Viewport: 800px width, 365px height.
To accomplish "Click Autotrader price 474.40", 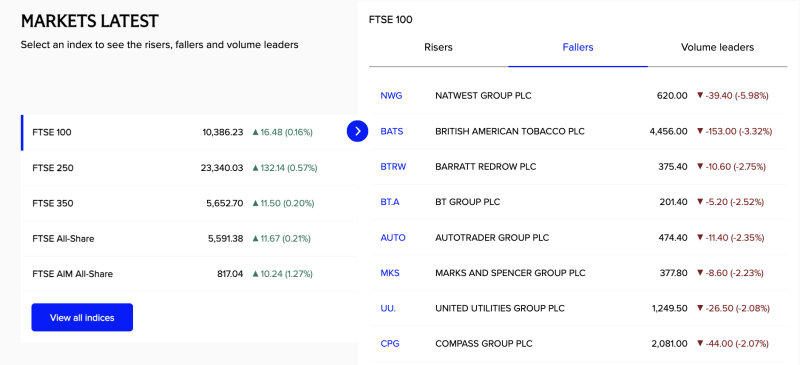I will (x=673, y=237).
